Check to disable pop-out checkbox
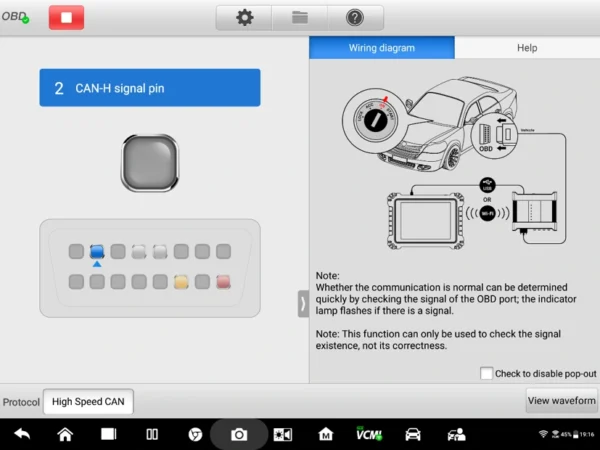The height and width of the screenshot is (450, 600). click(x=486, y=373)
